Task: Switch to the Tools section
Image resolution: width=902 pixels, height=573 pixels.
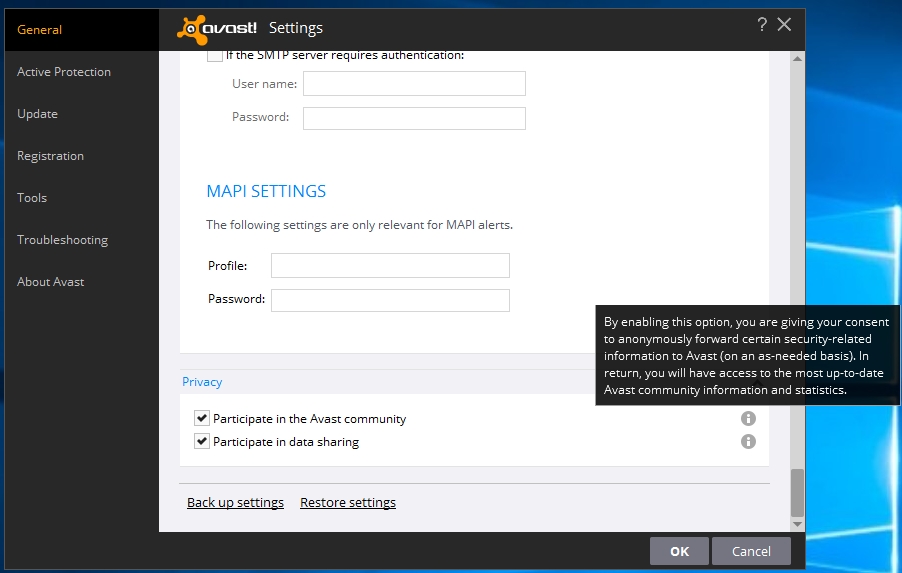Action: (x=32, y=198)
